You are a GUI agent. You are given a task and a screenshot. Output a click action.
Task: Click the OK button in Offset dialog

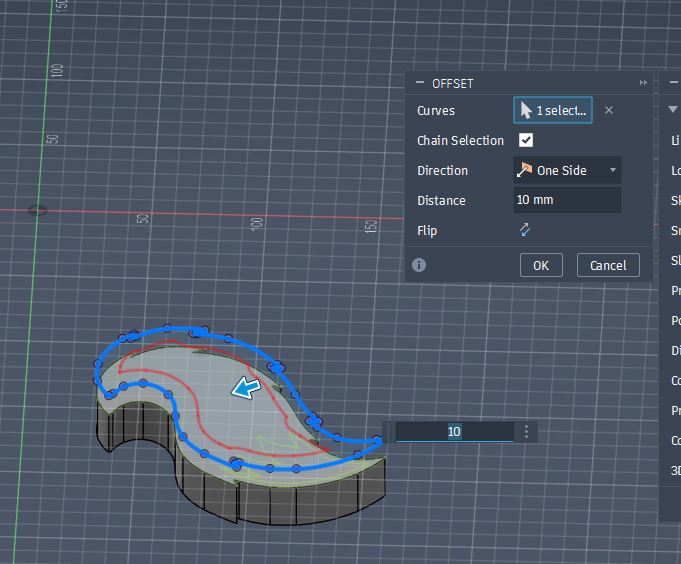(x=541, y=265)
